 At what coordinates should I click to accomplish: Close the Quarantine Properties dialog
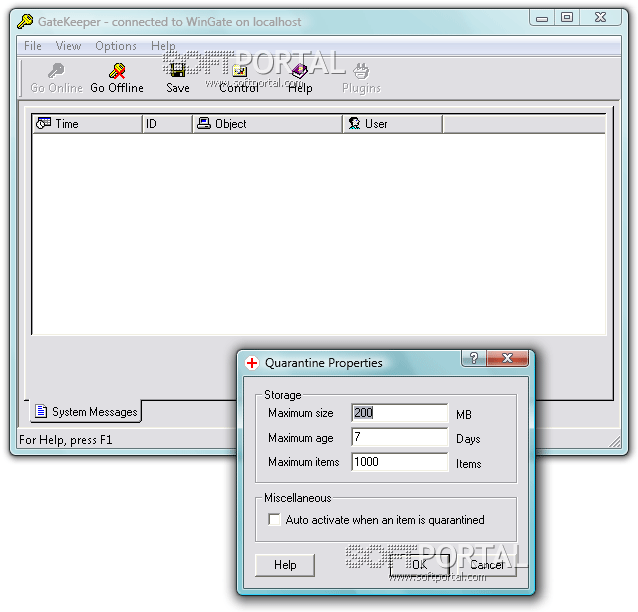[x=507, y=358]
